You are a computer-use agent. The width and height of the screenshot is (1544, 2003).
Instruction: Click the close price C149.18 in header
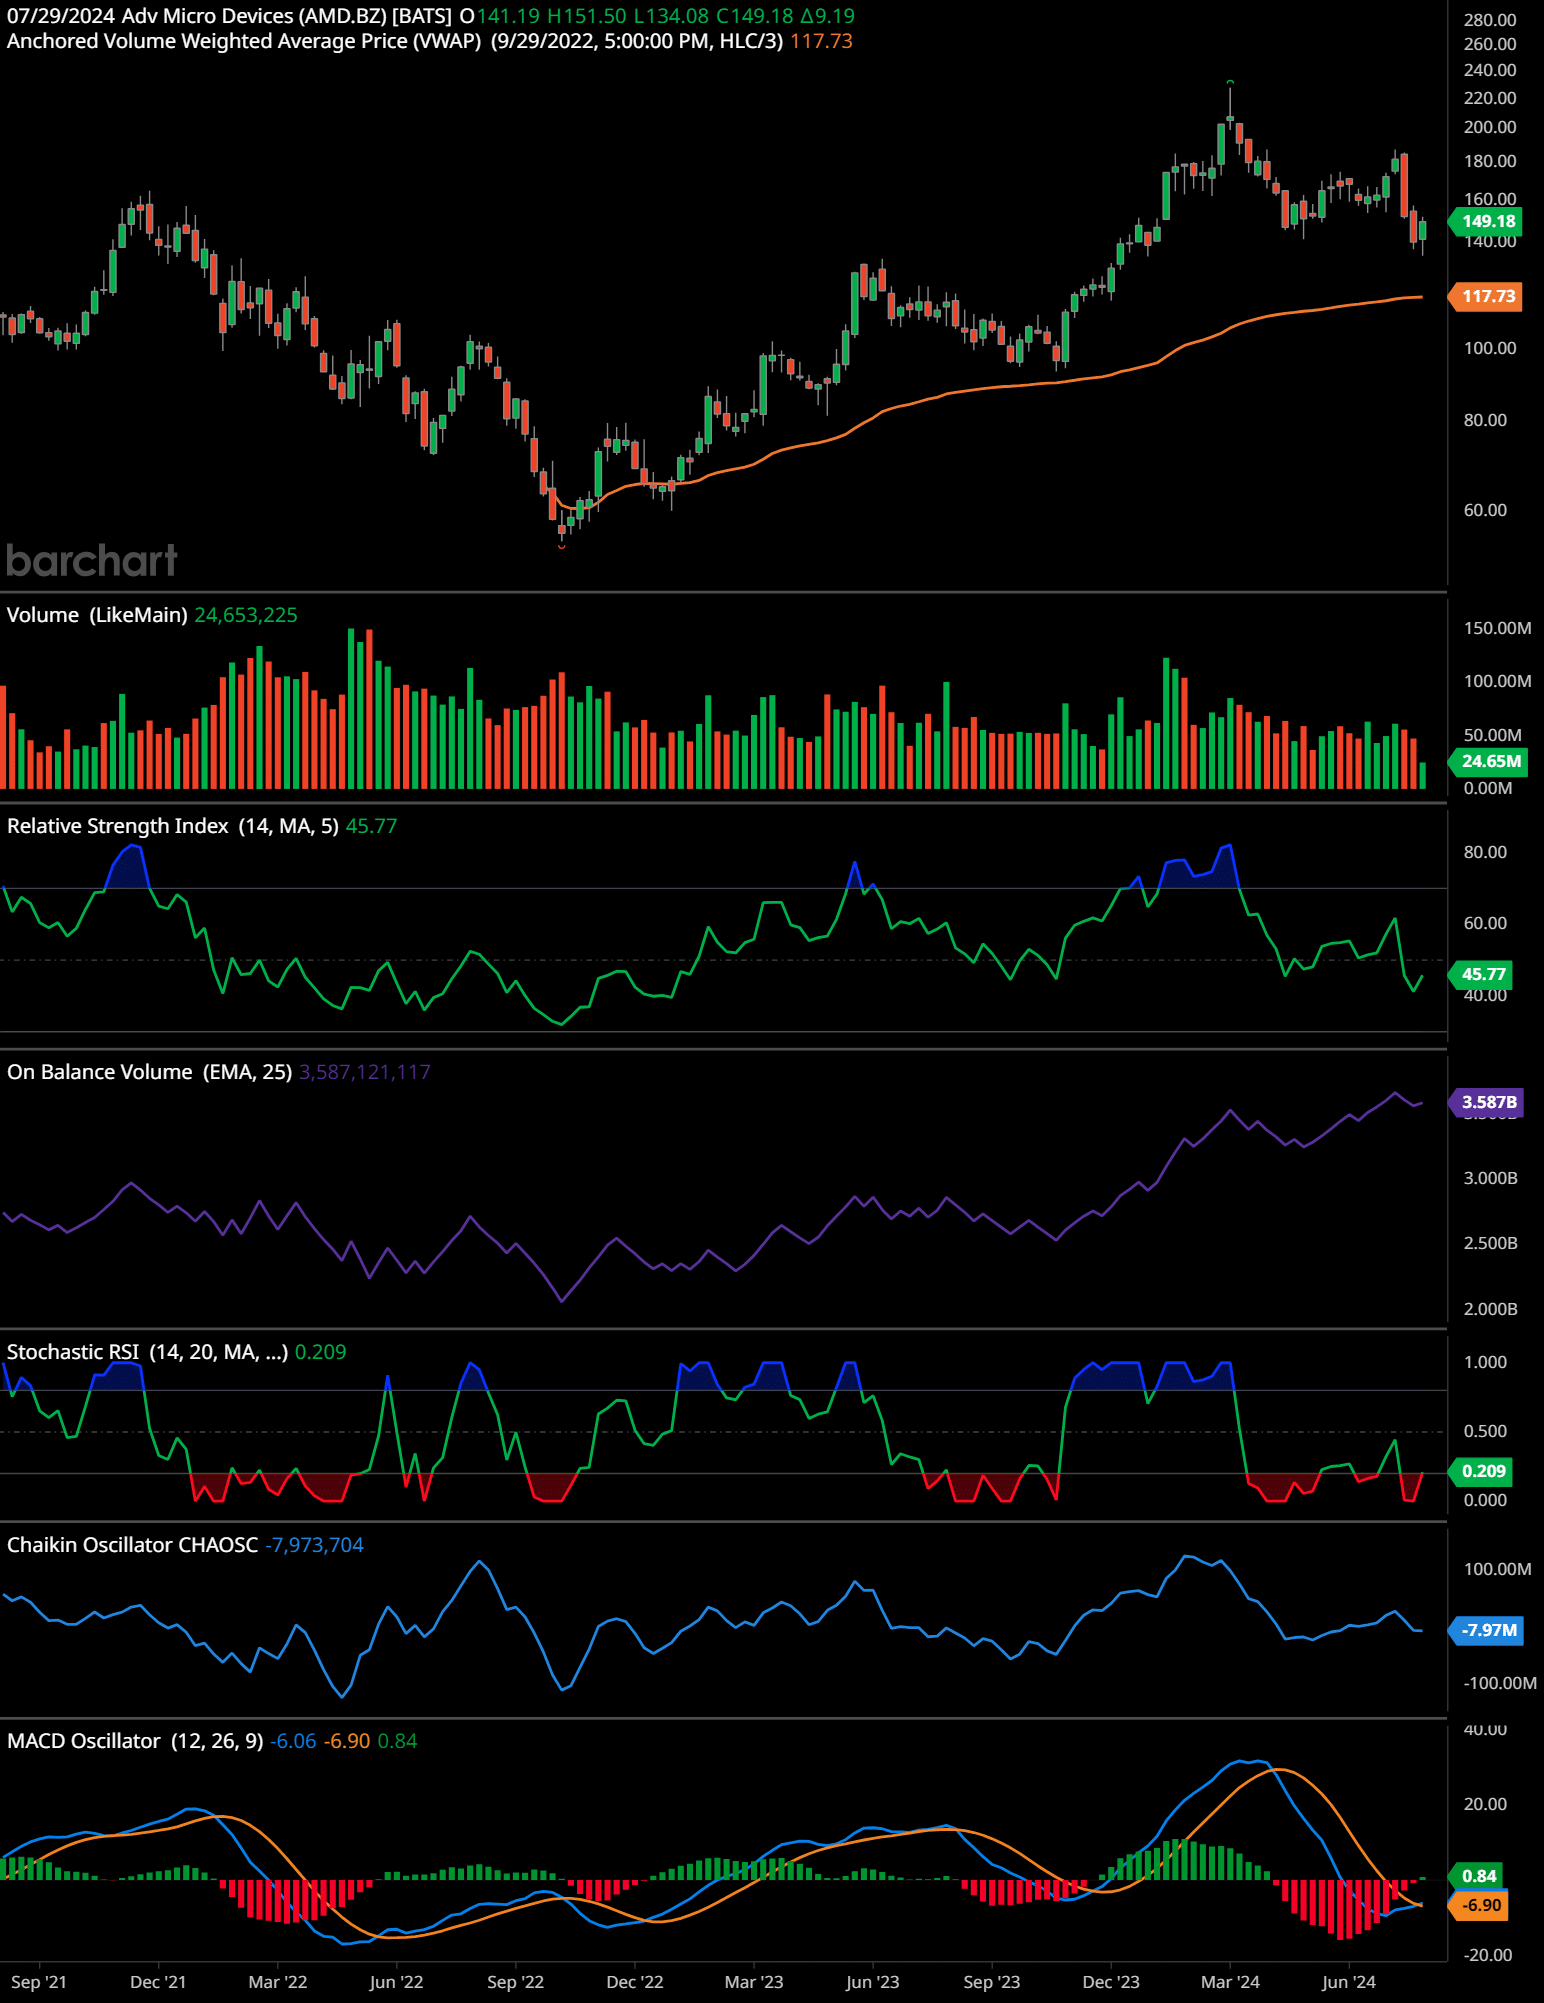[x=754, y=16]
